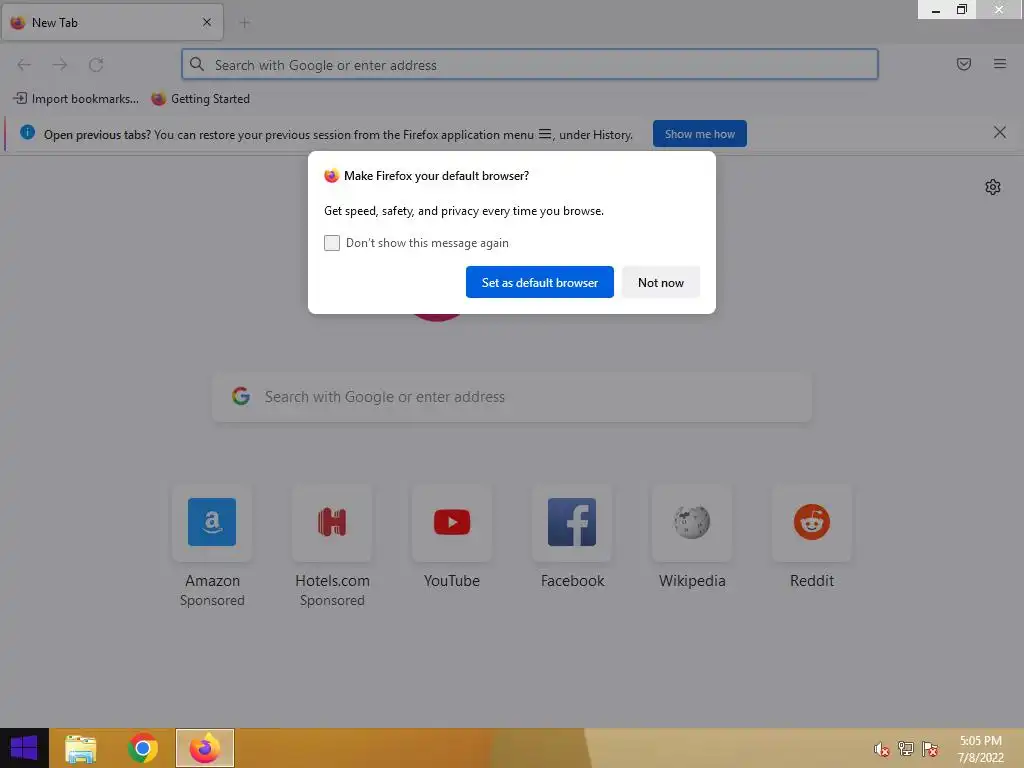This screenshot has width=1024, height=768.
Task: Open the Firefox application menu
Action: click(x=999, y=64)
